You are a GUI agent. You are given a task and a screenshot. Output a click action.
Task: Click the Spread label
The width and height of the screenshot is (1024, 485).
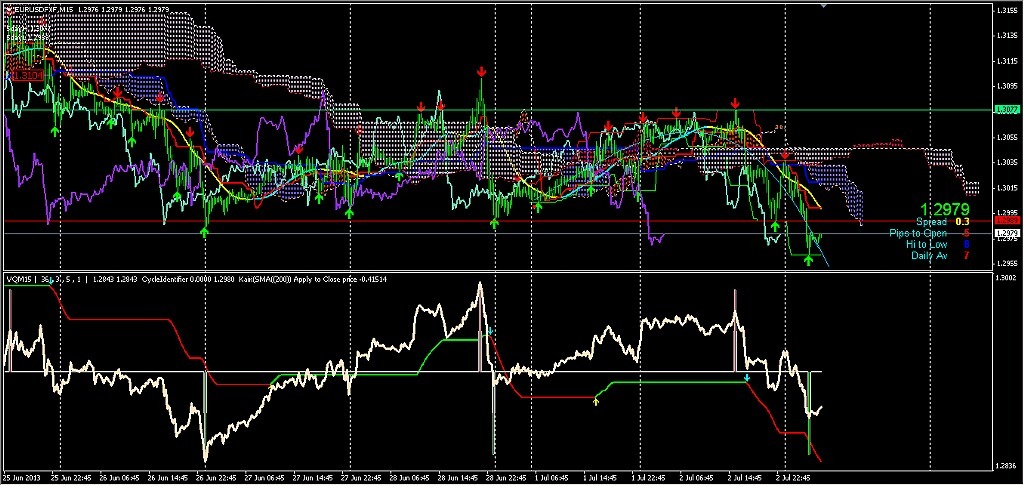(x=931, y=222)
